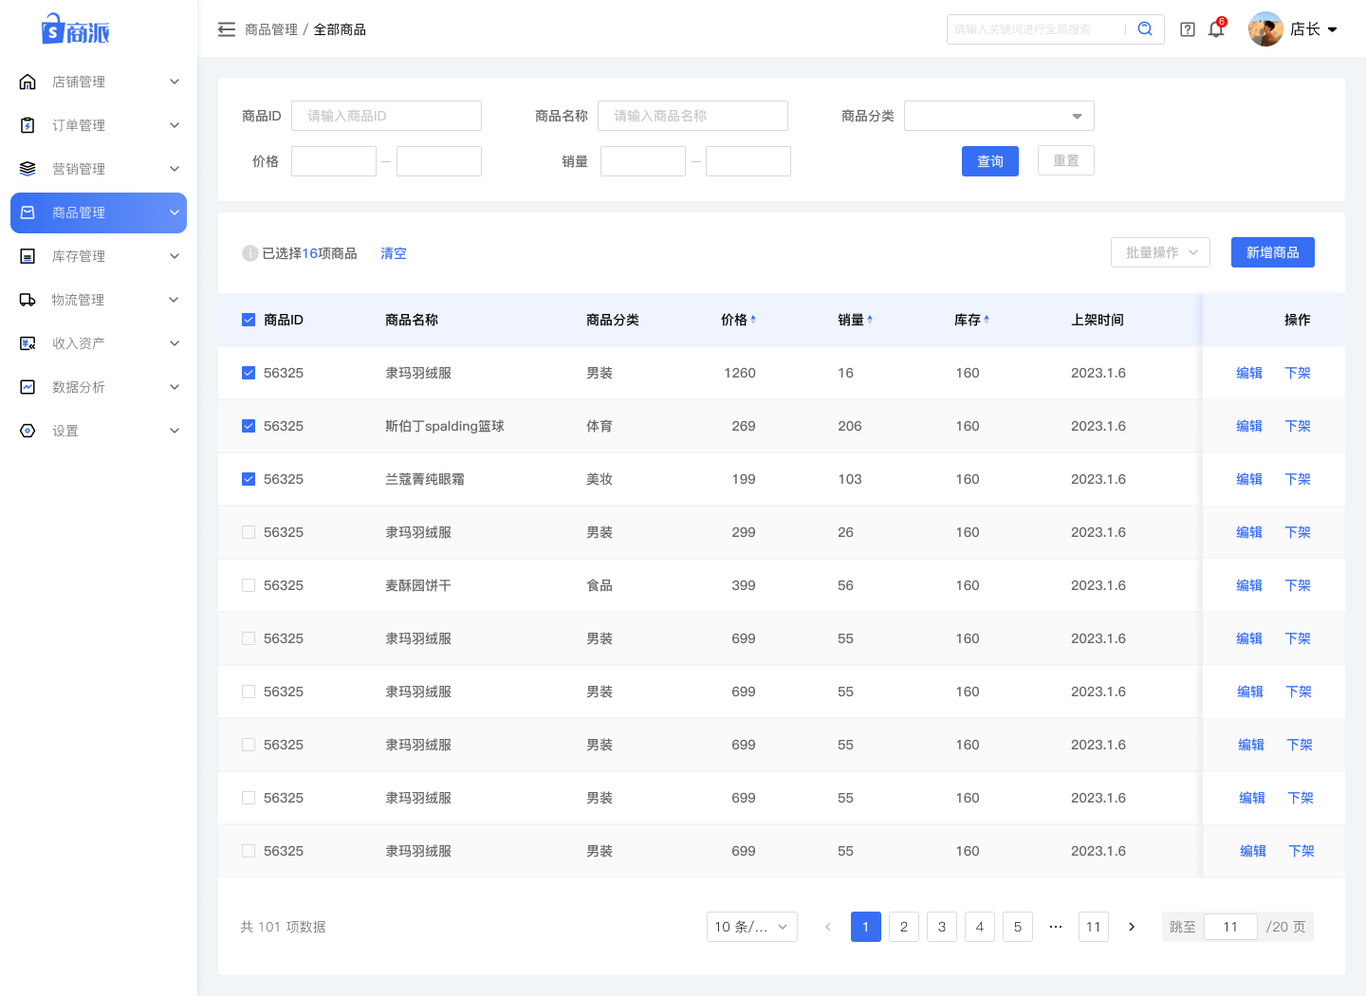Uncheck the checkbox in the price 1260 row
1366x996 pixels.
248,373
